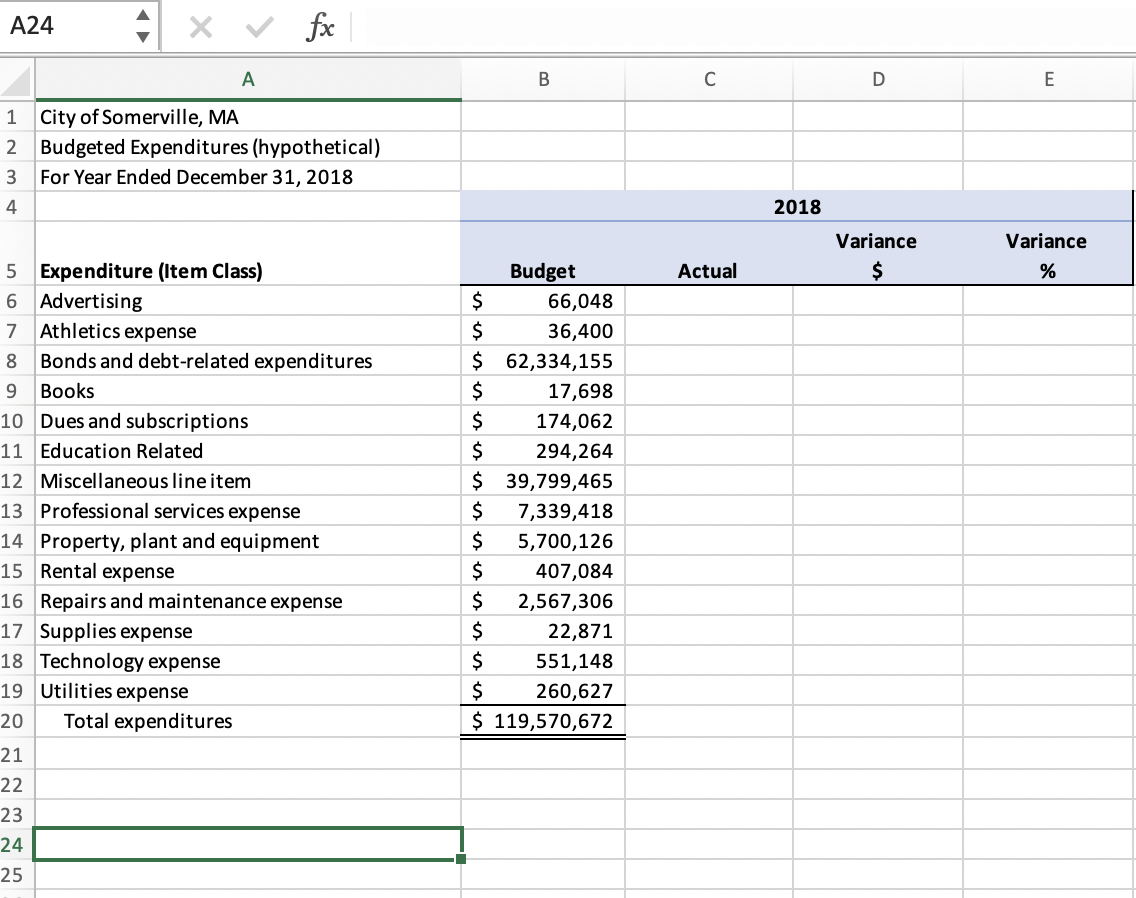This screenshot has height=898, width=1136.
Task: Select the 'Supplies expense' cell
Action: coord(248,631)
